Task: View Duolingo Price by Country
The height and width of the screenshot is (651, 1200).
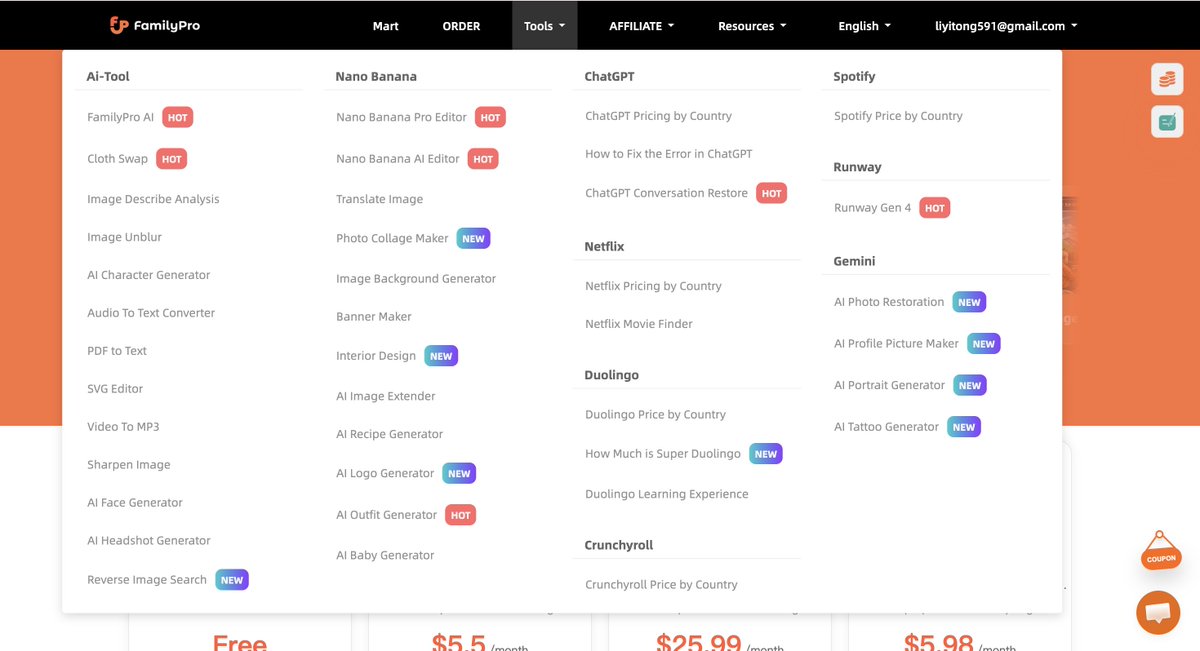Action: [655, 415]
